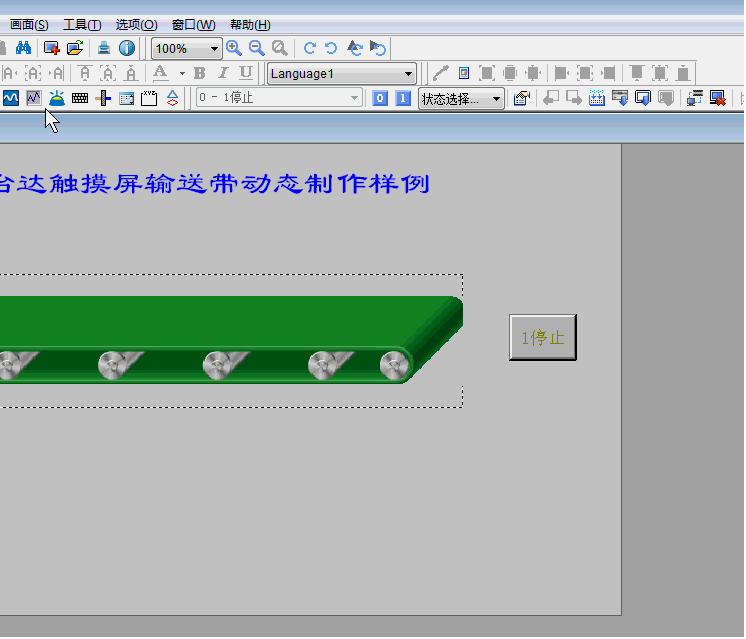Click the list table element icon
This screenshot has height=639, width=746.
[126, 98]
